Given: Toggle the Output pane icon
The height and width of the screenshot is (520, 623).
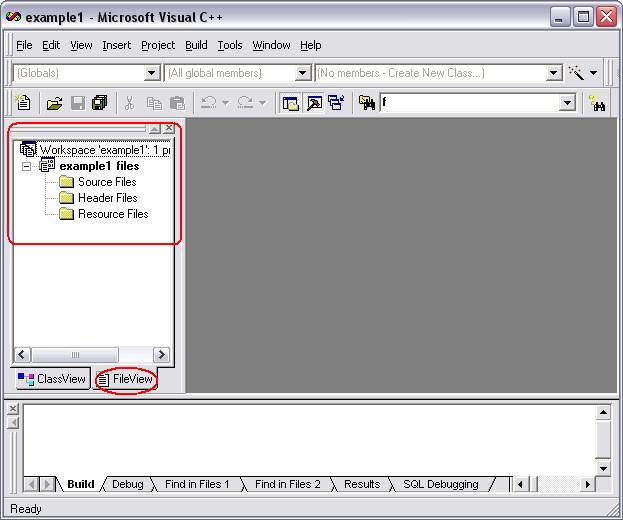Looking at the screenshot, I should coord(314,103).
